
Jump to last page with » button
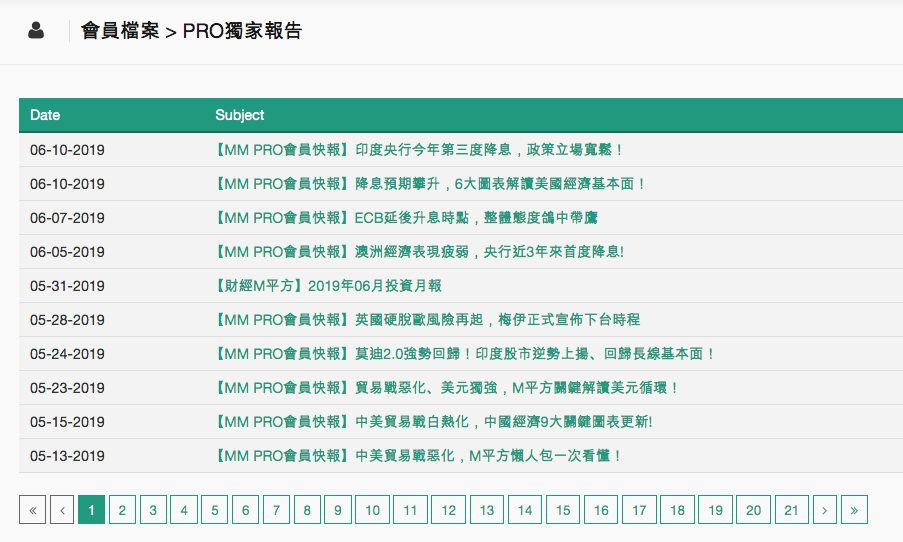pyautogui.click(x=854, y=510)
